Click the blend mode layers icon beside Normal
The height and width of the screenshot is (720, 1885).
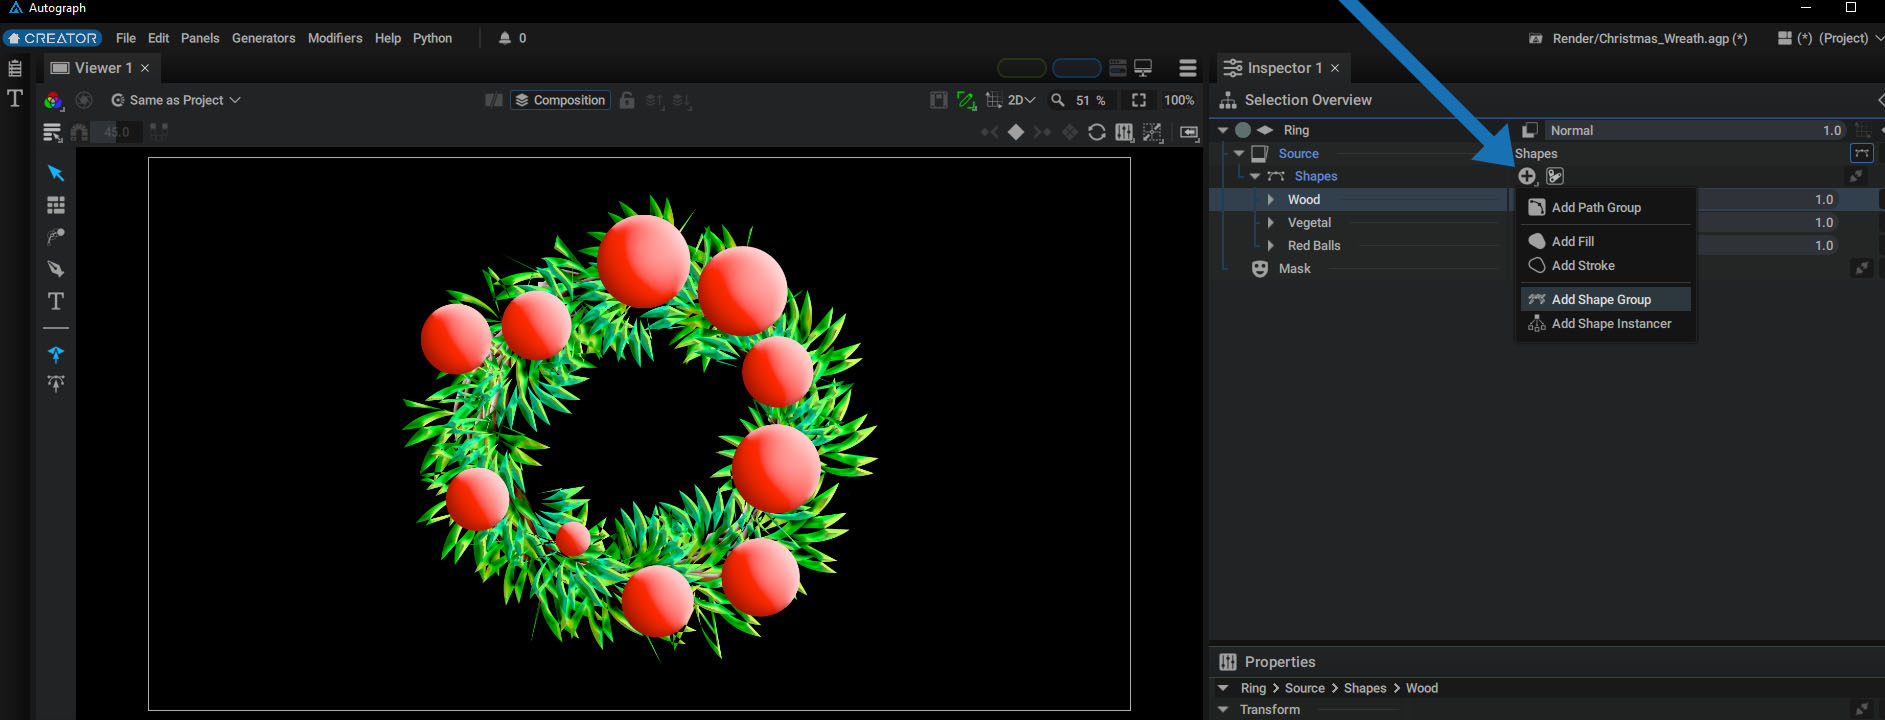[1530, 130]
